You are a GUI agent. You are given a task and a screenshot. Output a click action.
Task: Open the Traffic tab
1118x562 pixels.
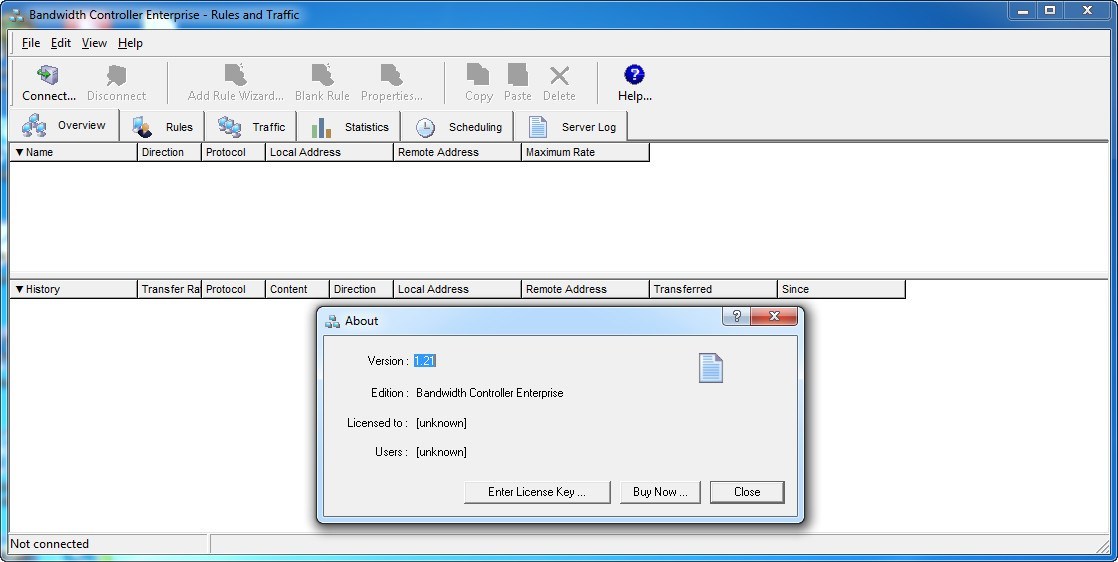pyautogui.click(x=251, y=127)
